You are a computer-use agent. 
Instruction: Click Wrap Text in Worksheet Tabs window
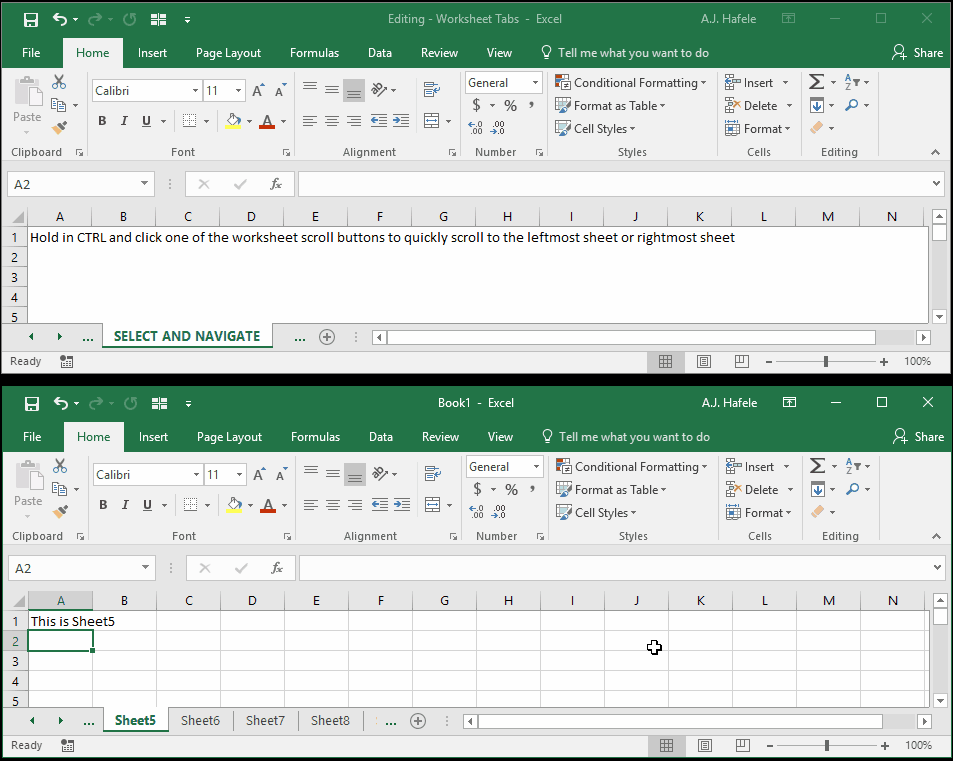coord(432,89)
